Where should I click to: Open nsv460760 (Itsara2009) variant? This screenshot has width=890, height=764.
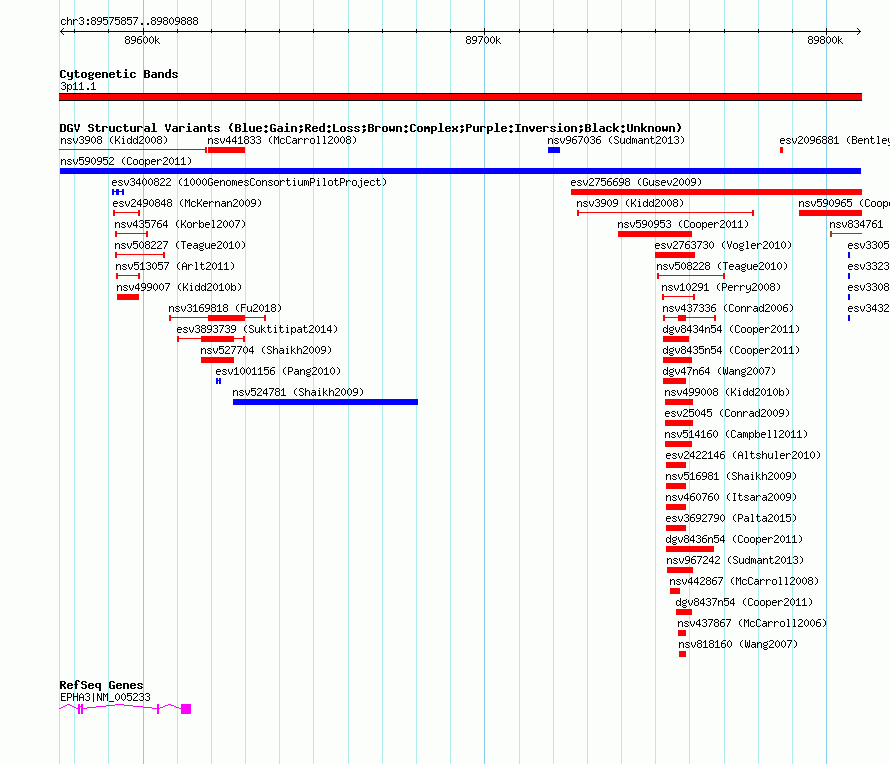(731, 497)
